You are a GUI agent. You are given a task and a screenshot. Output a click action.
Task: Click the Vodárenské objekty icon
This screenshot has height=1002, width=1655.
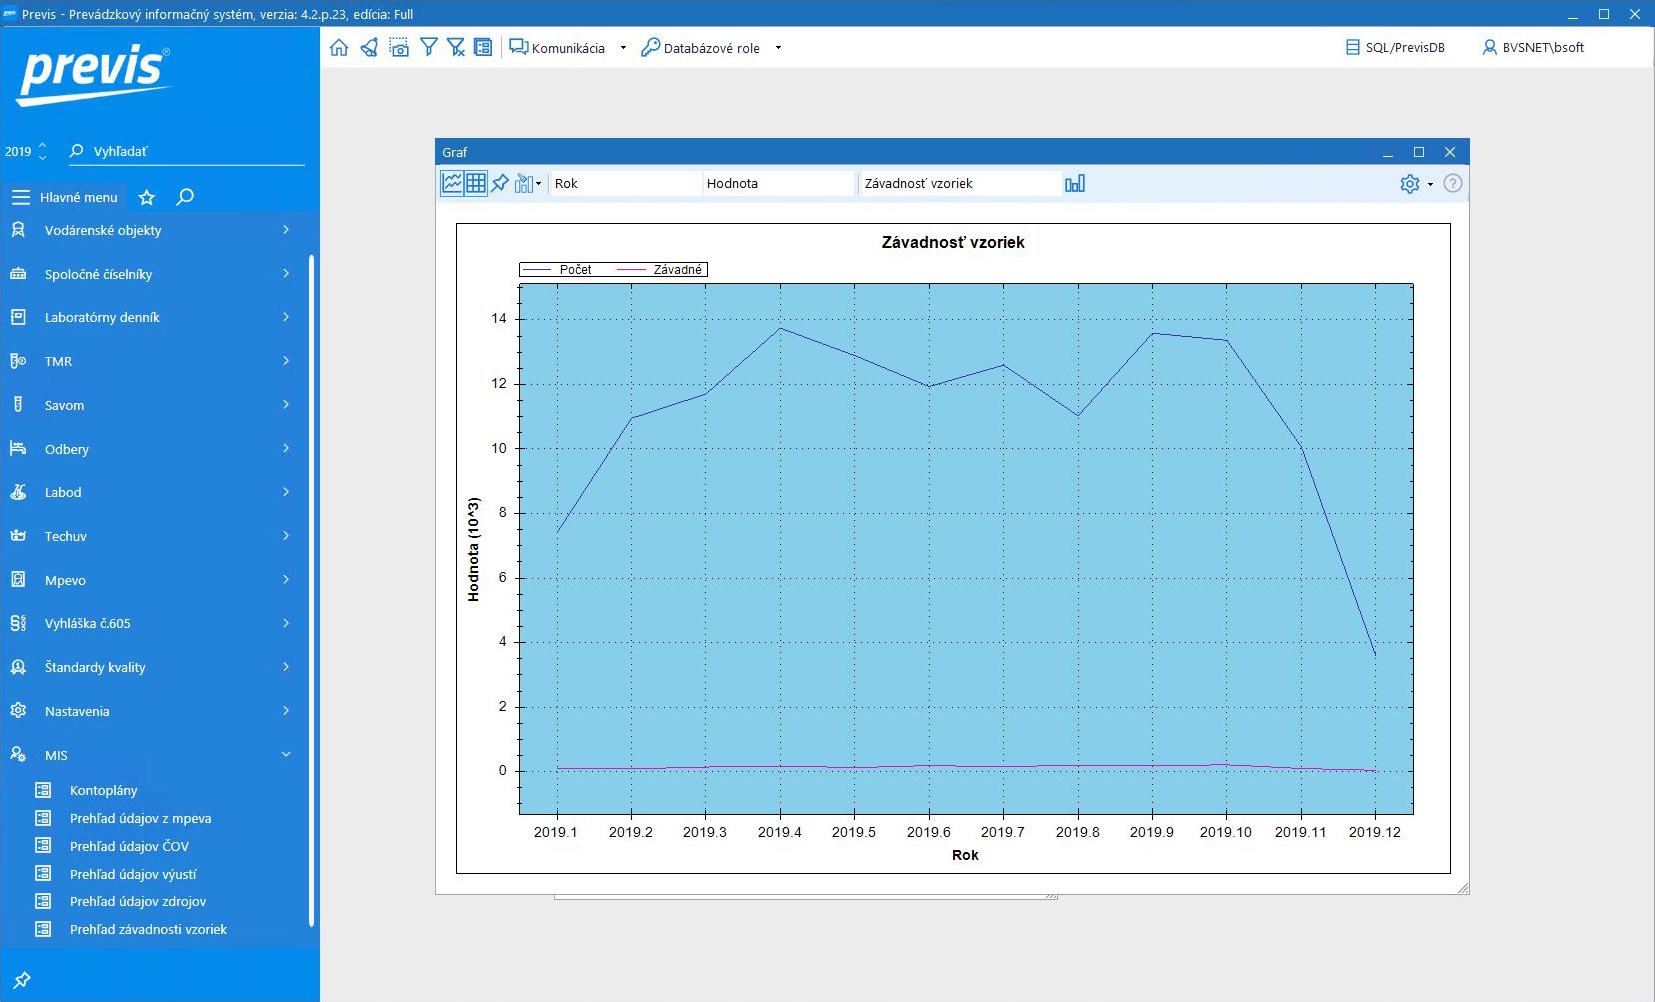pos(18,230)
